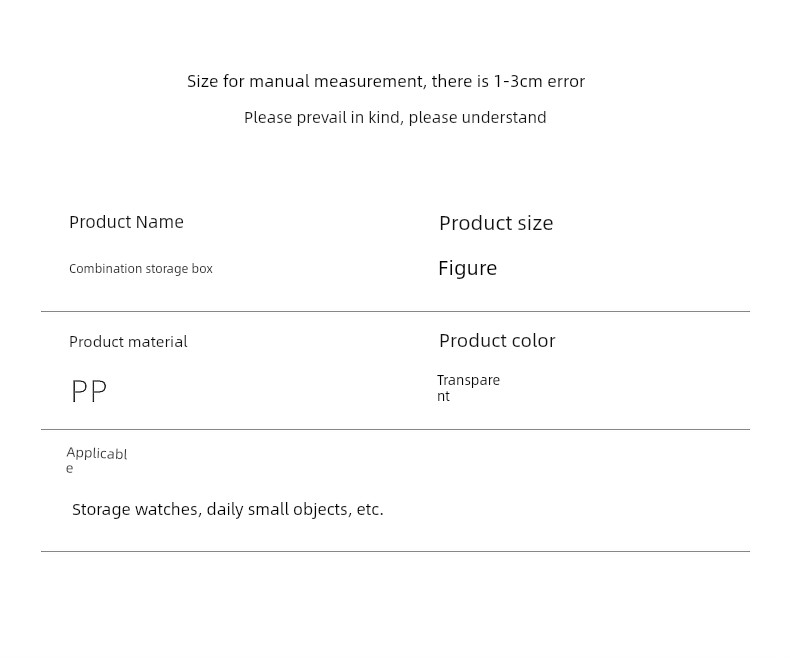Click the 'PP' material value
This screenshot has height=659, width=790.
[x=89, y=392]
